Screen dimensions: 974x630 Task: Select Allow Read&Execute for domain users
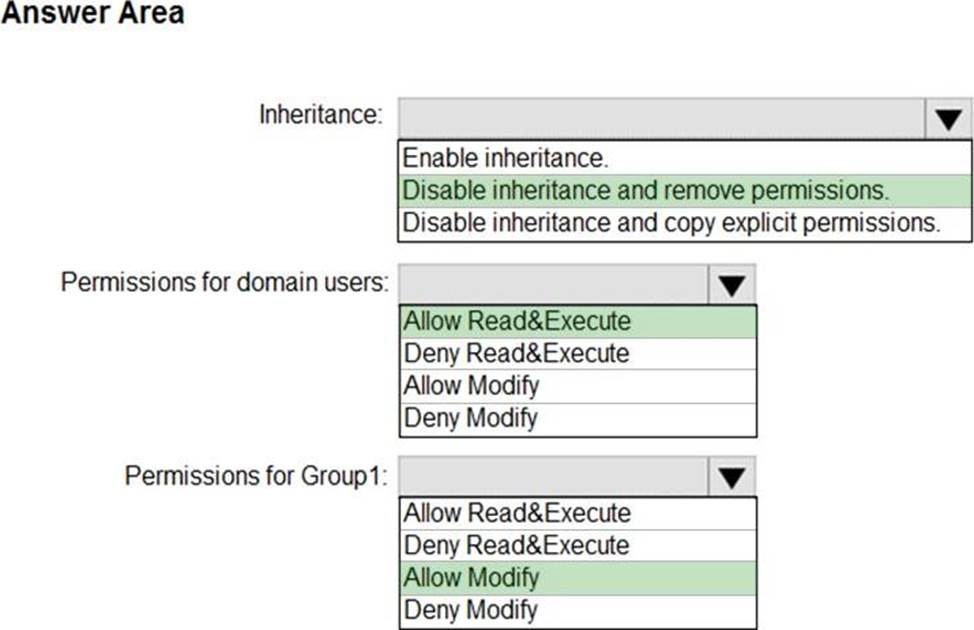517,321
